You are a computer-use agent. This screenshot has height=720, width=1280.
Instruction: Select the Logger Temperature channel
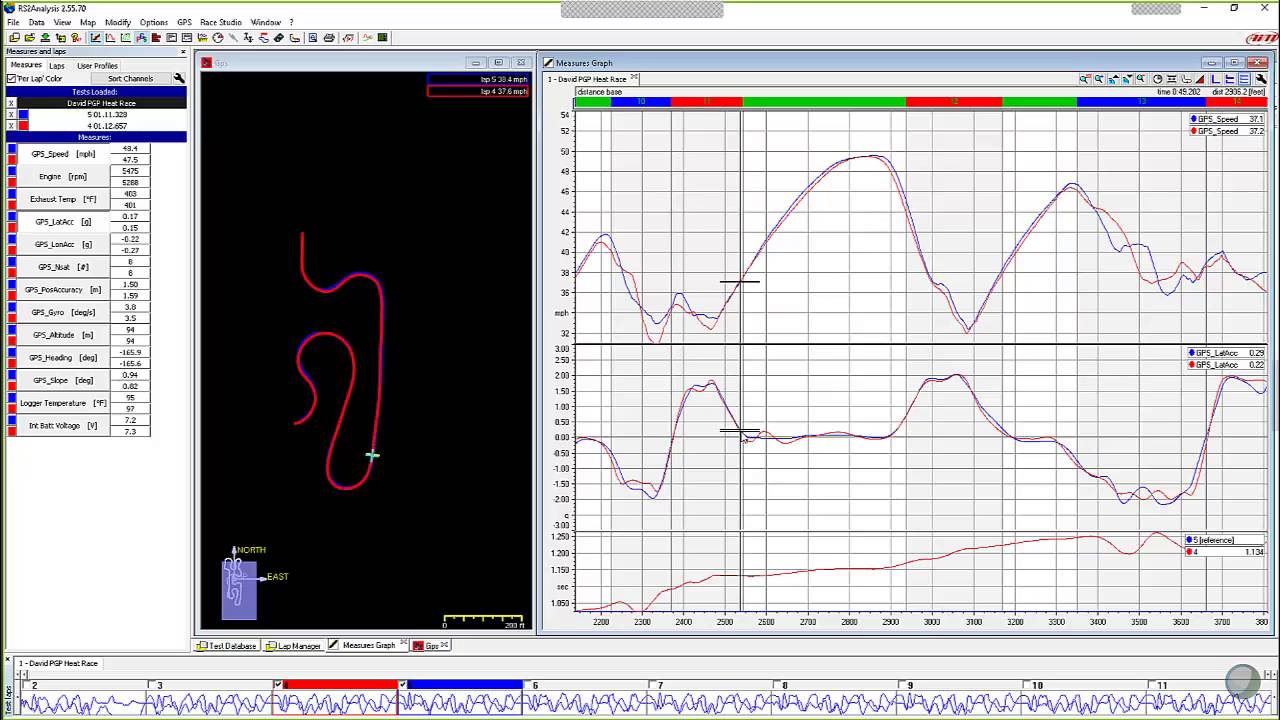pos(63,403)
